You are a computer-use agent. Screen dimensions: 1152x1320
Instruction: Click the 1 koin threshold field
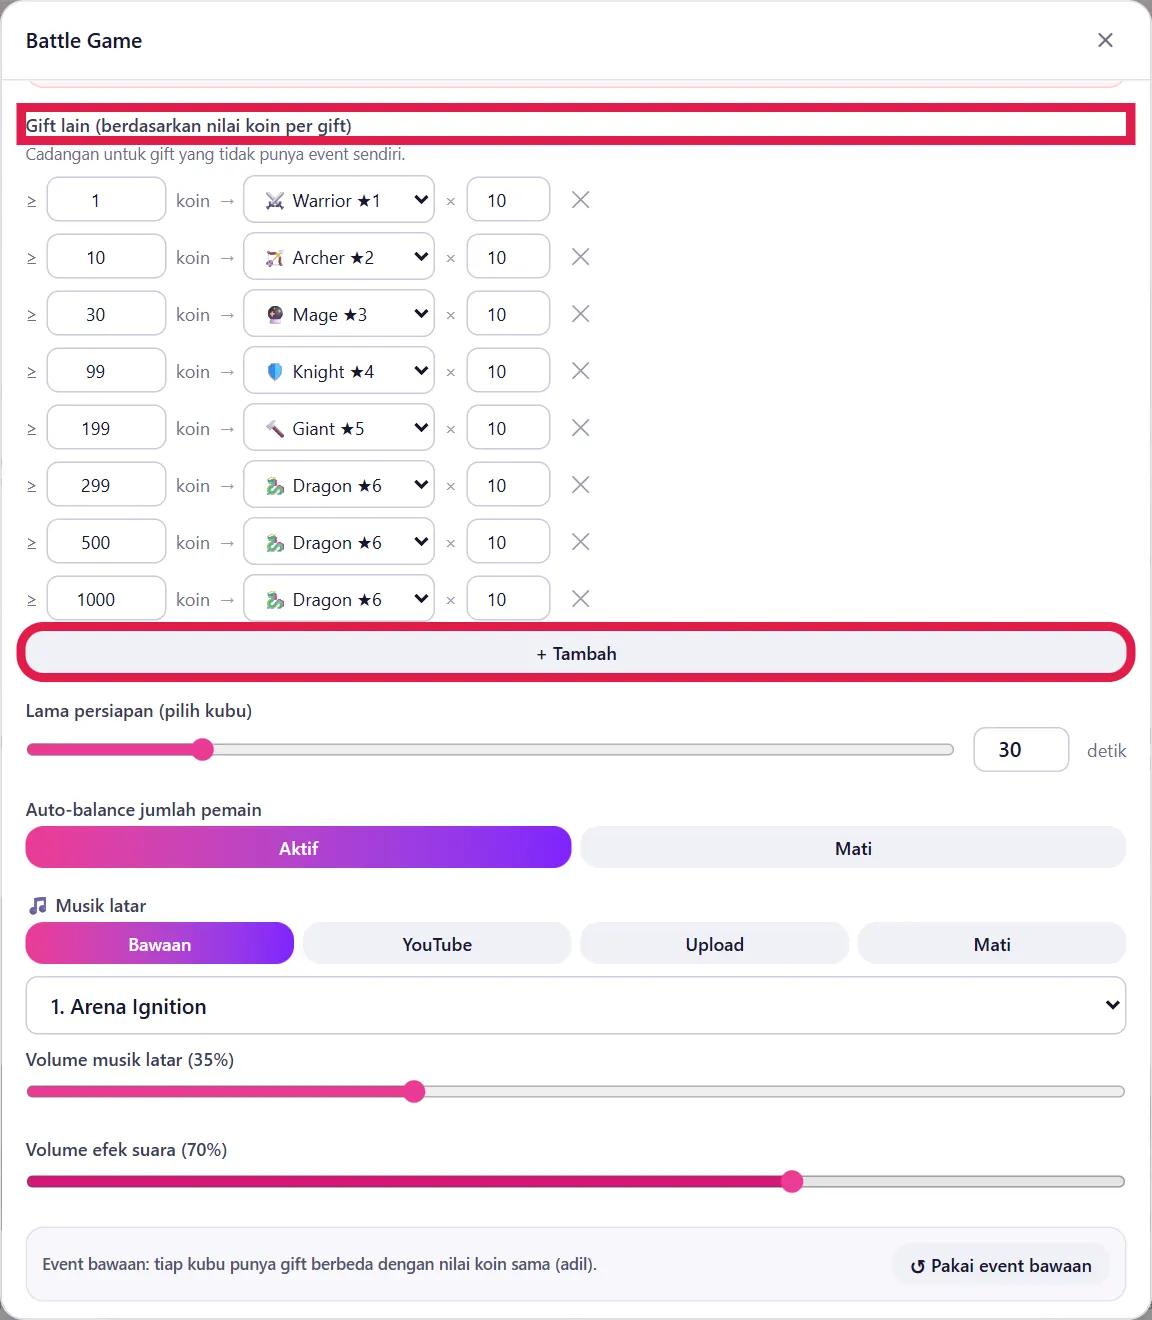pyautogui.click(x=106, y=200)
